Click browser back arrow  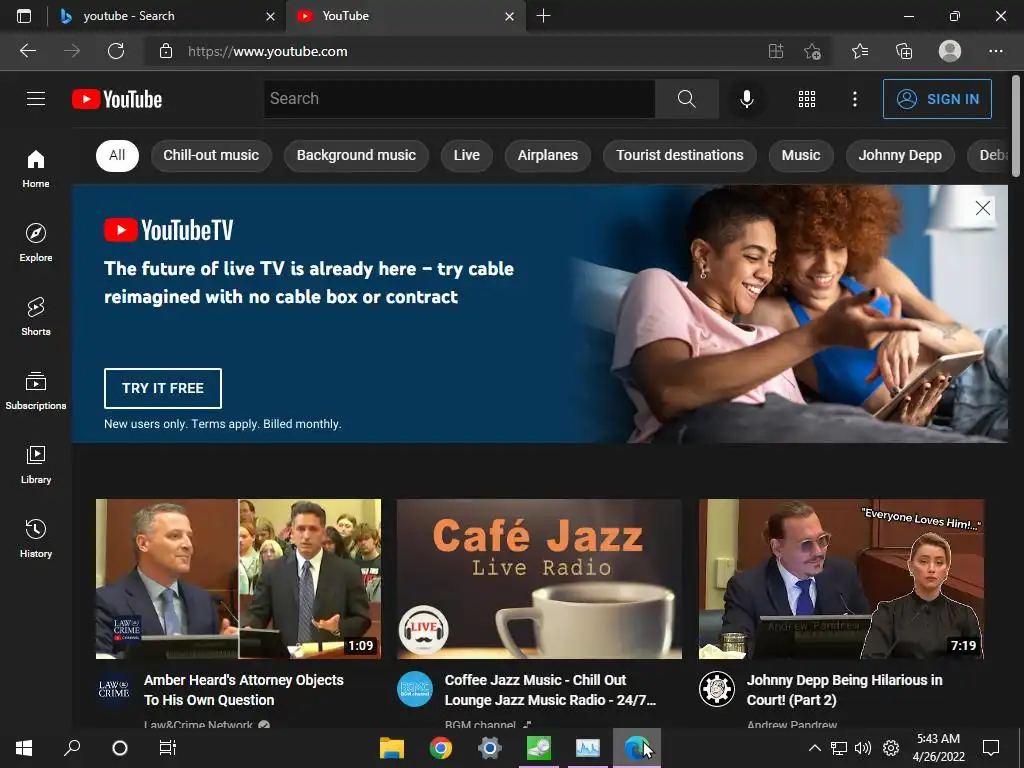click(x=28, y=51)
